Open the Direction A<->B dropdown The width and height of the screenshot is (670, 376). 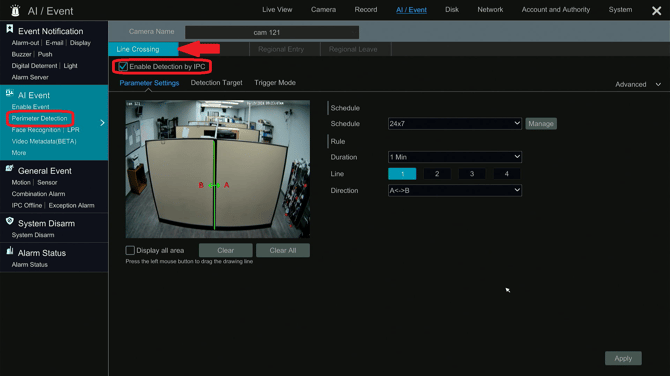pyautogui.click(x=455, y=190)
